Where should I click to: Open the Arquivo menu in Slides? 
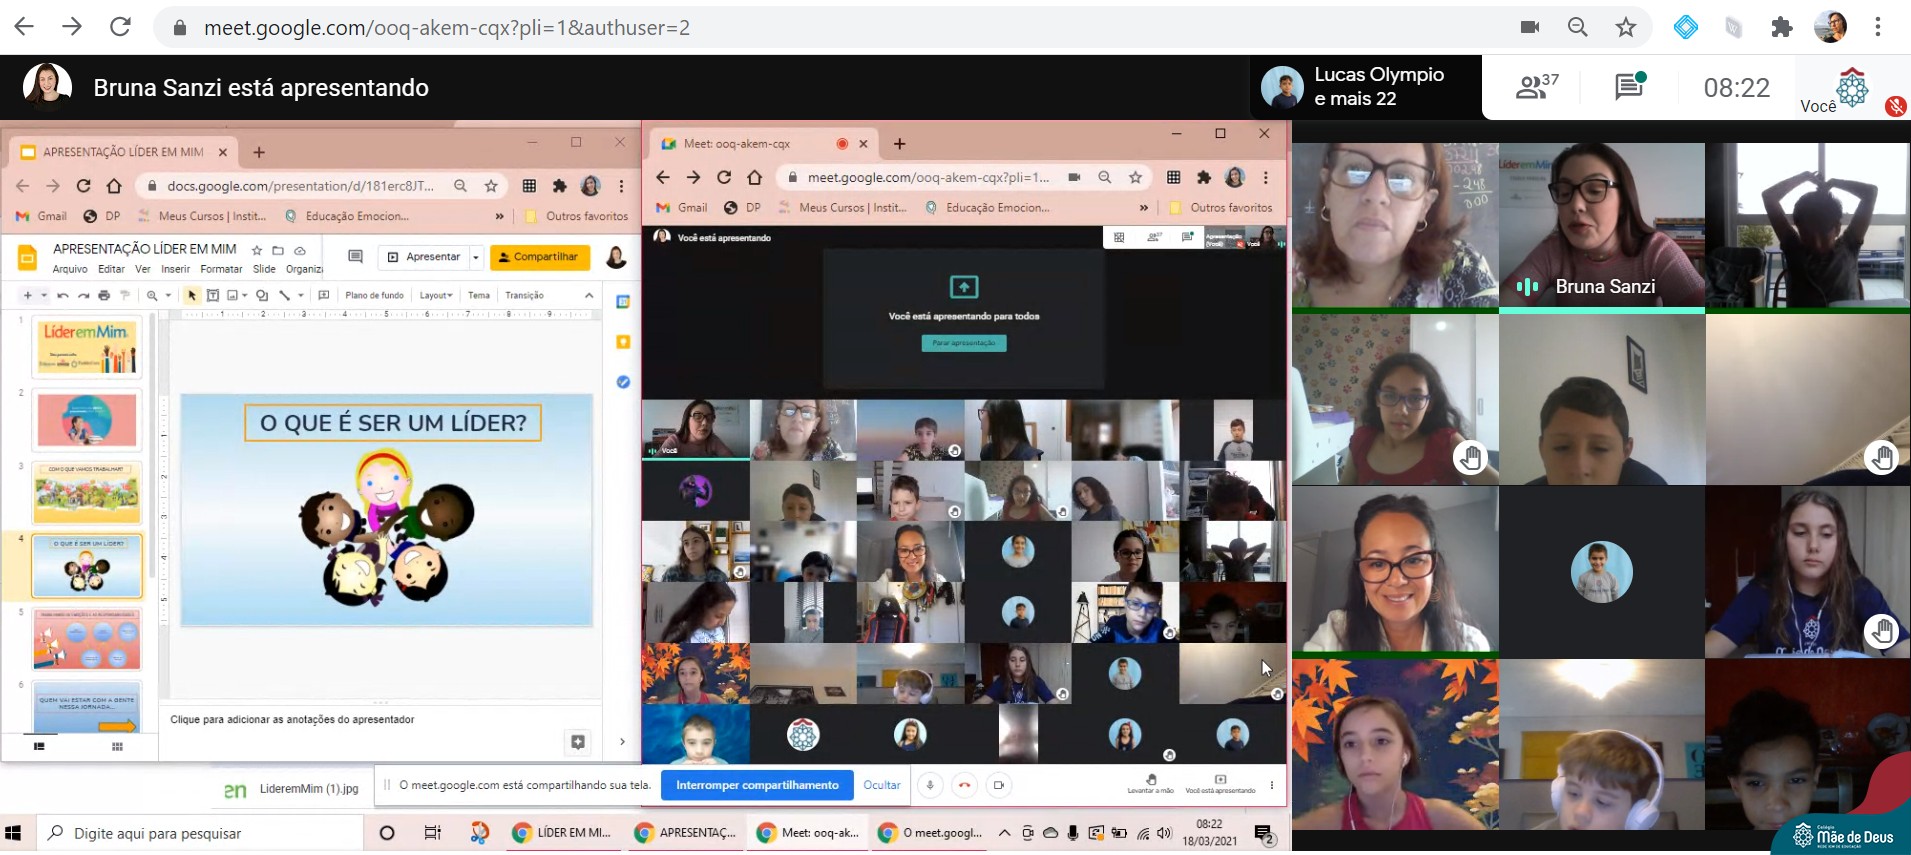point(70,269)
